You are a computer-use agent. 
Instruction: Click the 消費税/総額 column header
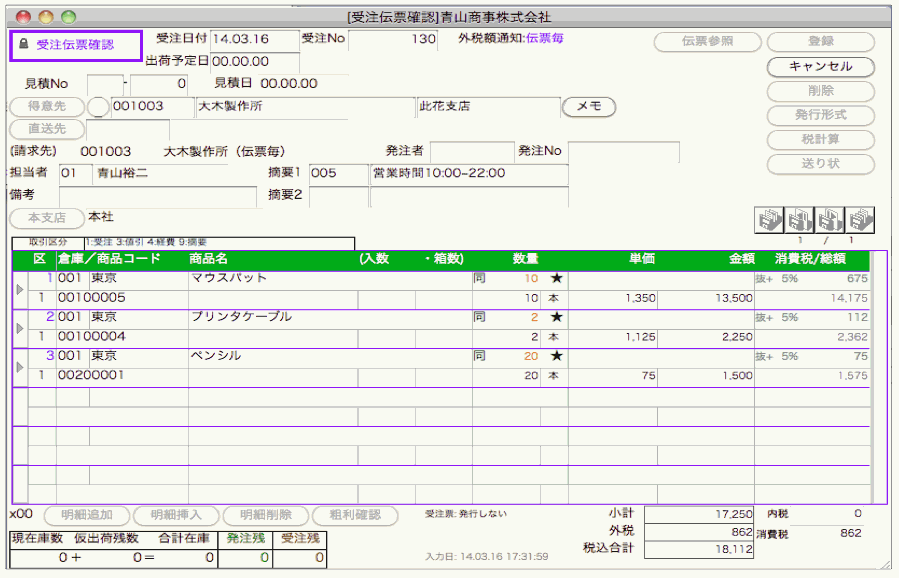(810, 259)
